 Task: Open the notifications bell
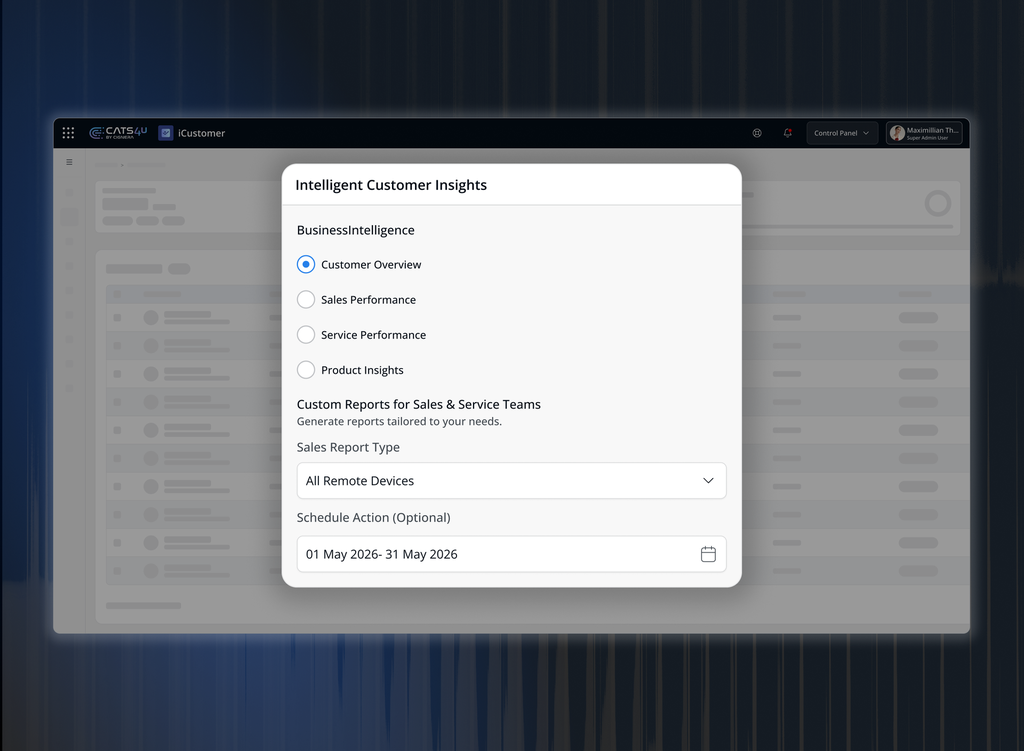788,133
